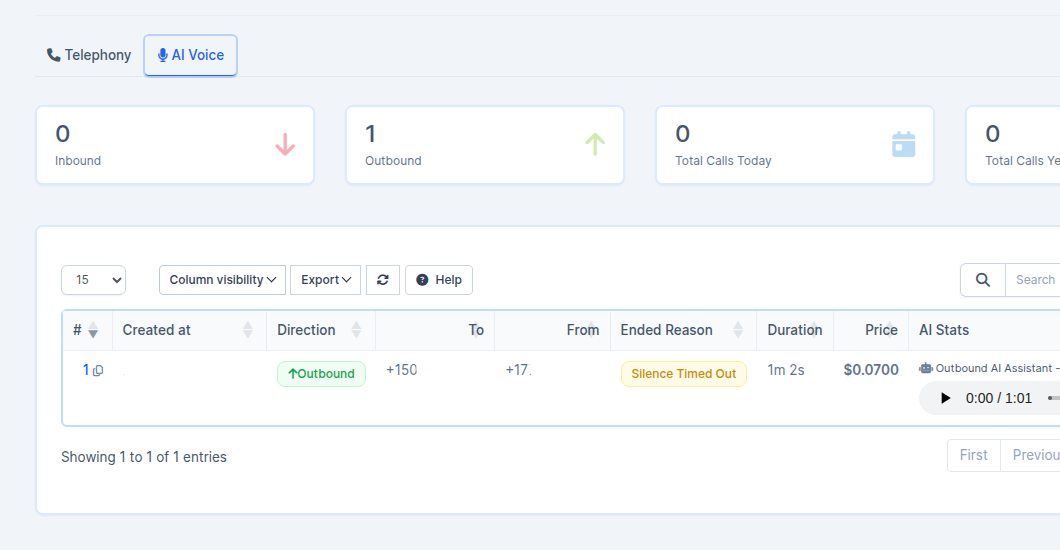Open call record number 1 link
The image size is (1060, 550).
86,370
